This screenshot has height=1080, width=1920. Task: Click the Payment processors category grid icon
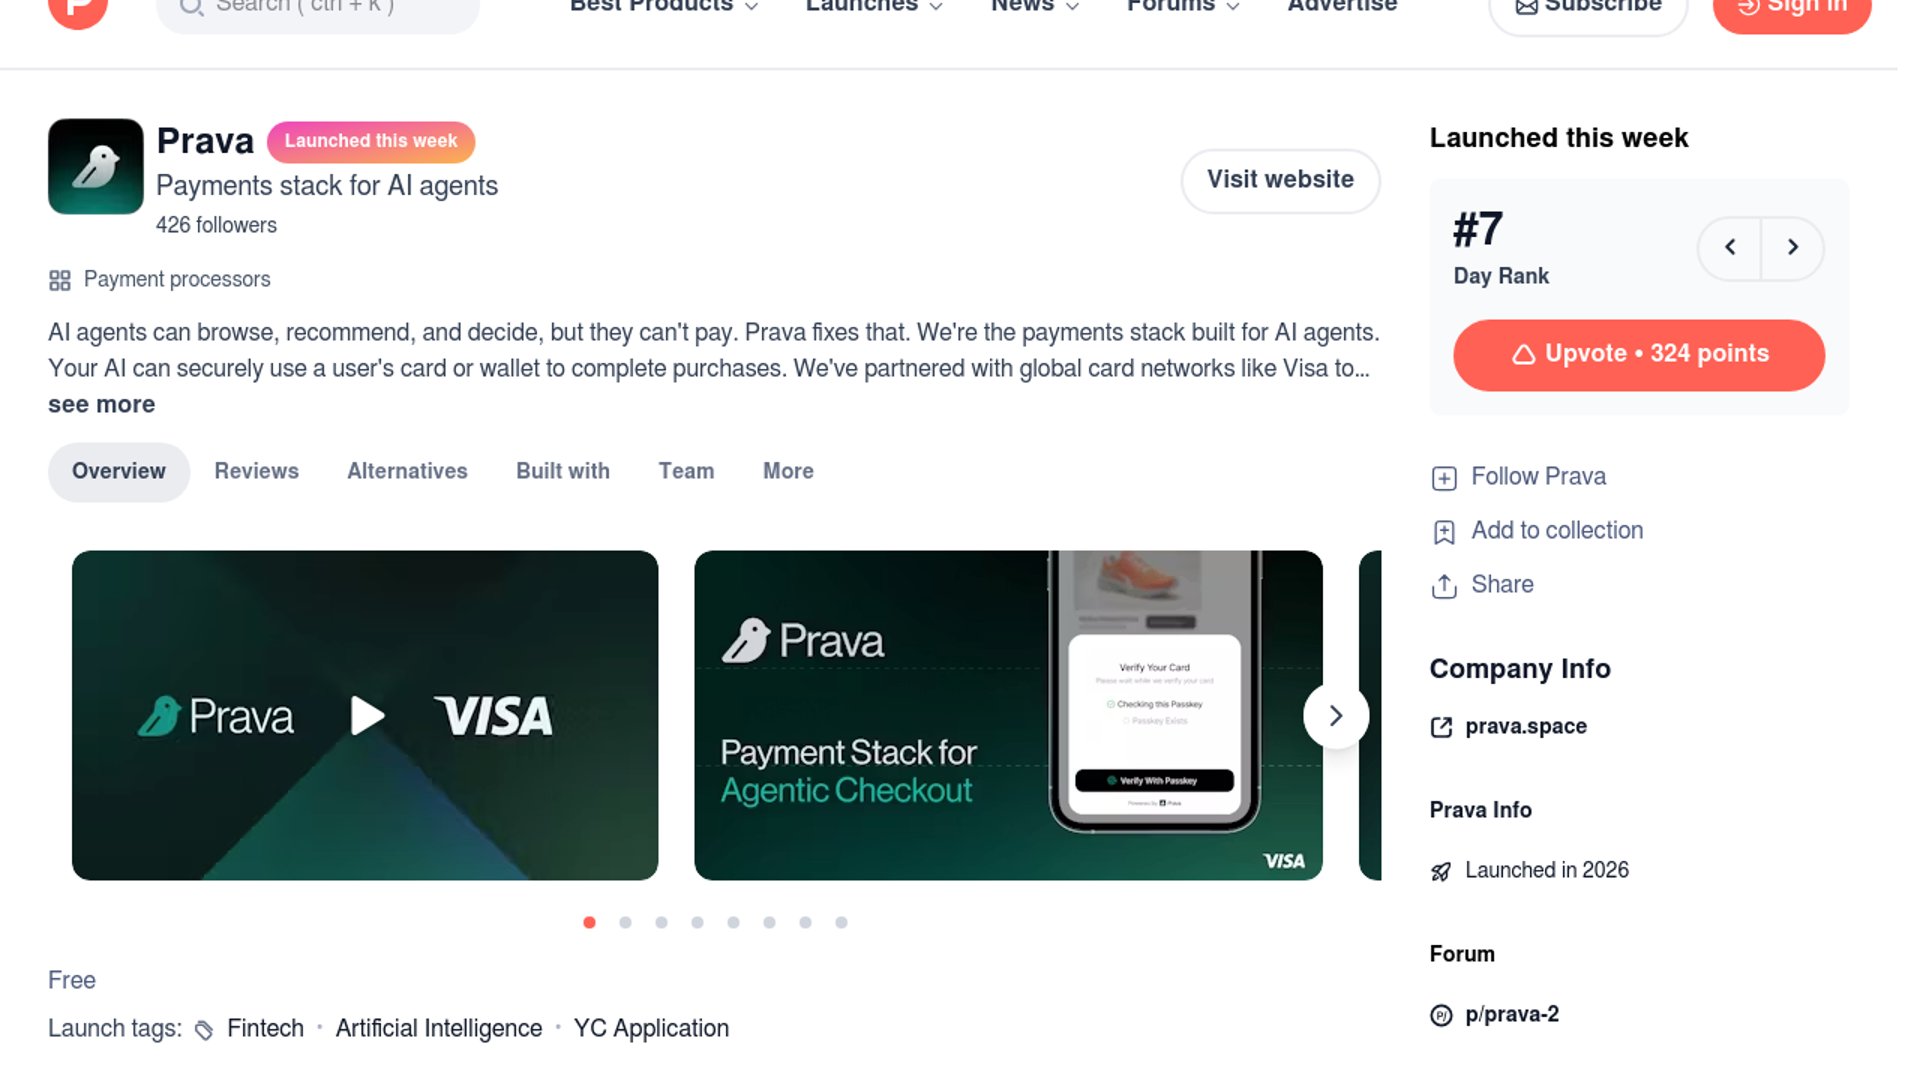click(x=60, y=280)
